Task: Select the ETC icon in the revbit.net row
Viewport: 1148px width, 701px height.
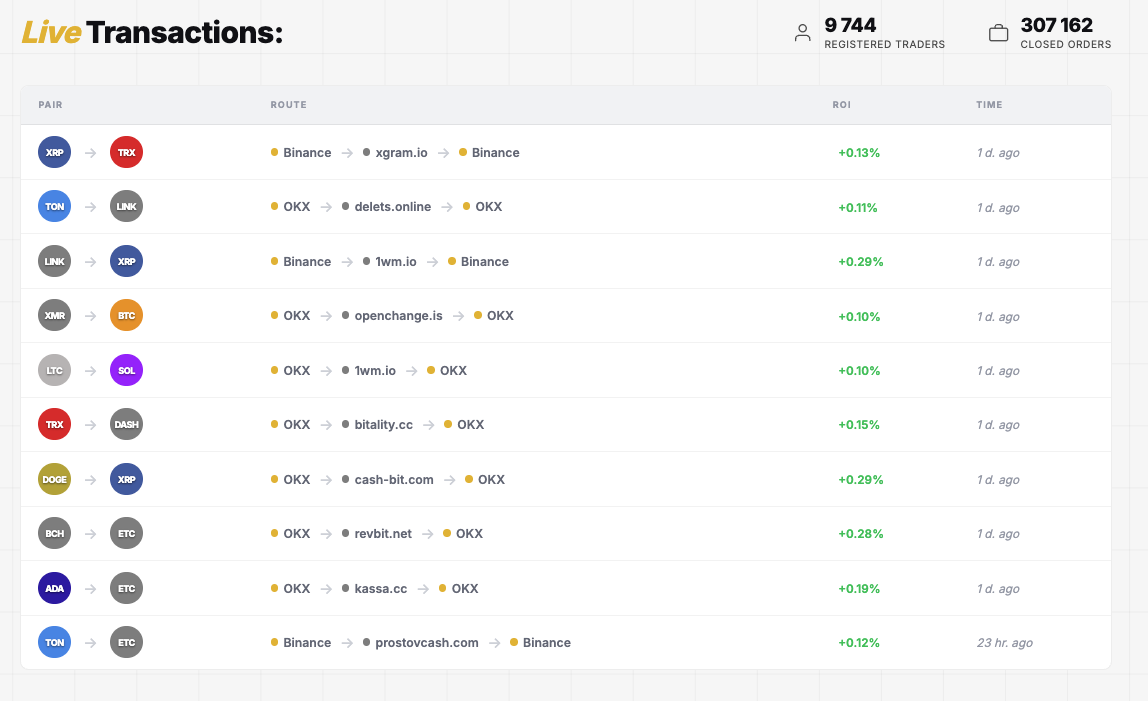Action: (126, 533)
